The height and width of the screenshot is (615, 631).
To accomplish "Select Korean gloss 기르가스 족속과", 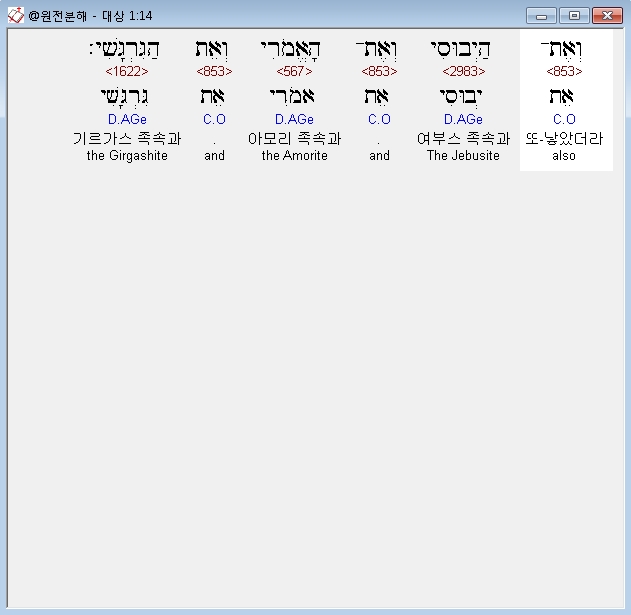I will click(127, 138).
